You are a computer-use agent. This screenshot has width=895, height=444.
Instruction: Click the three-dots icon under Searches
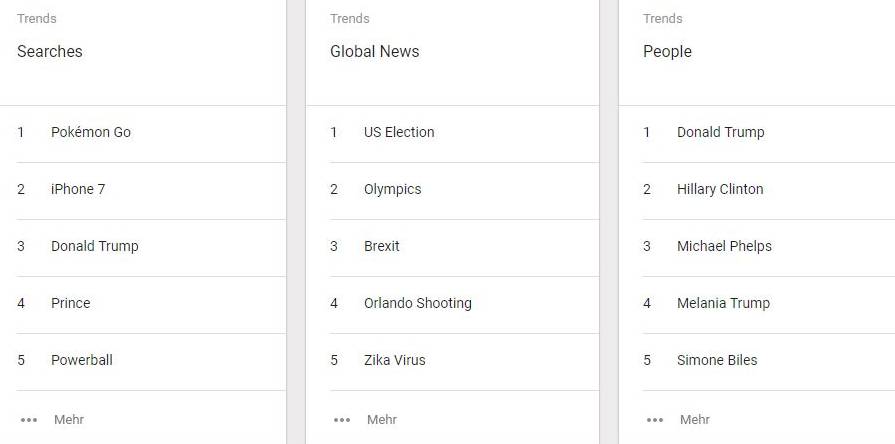[x=29, y=420]
